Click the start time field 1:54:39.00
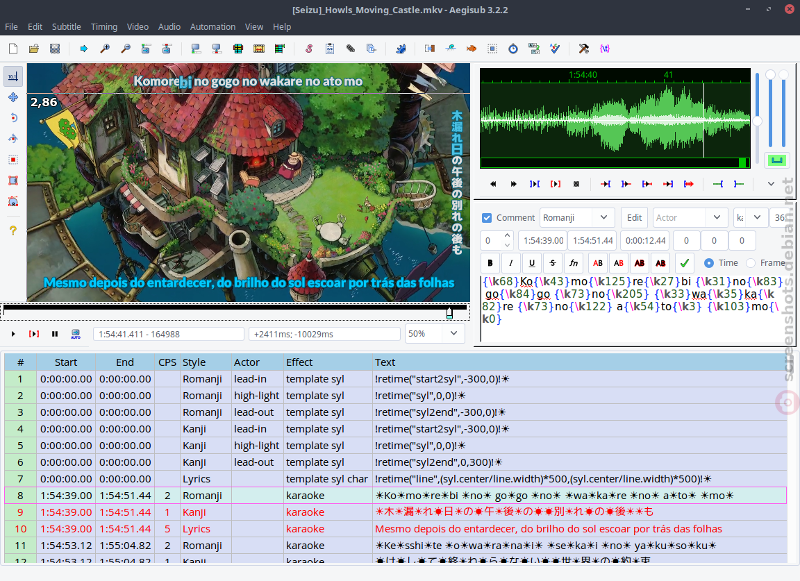 (x=543, y=241)
